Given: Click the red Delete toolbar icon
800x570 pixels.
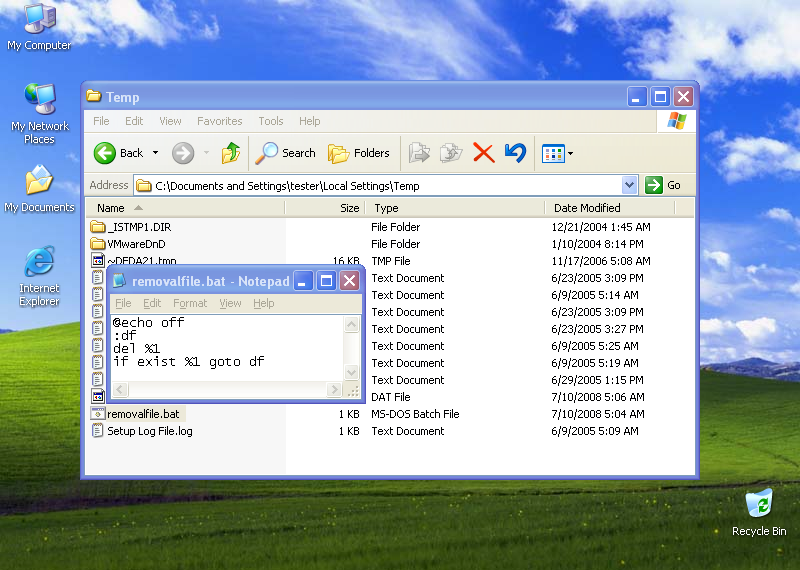Looking at the screenshot, I should (483, 153).
